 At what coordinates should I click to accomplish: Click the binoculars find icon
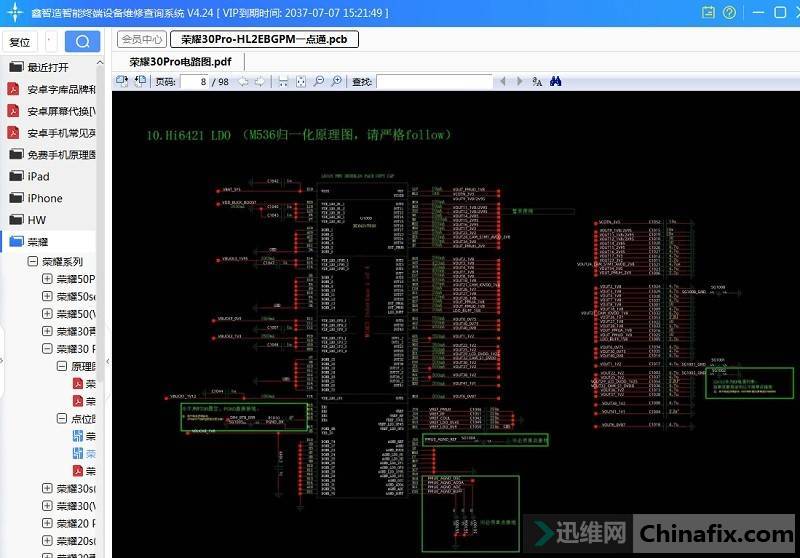point(555,81)
